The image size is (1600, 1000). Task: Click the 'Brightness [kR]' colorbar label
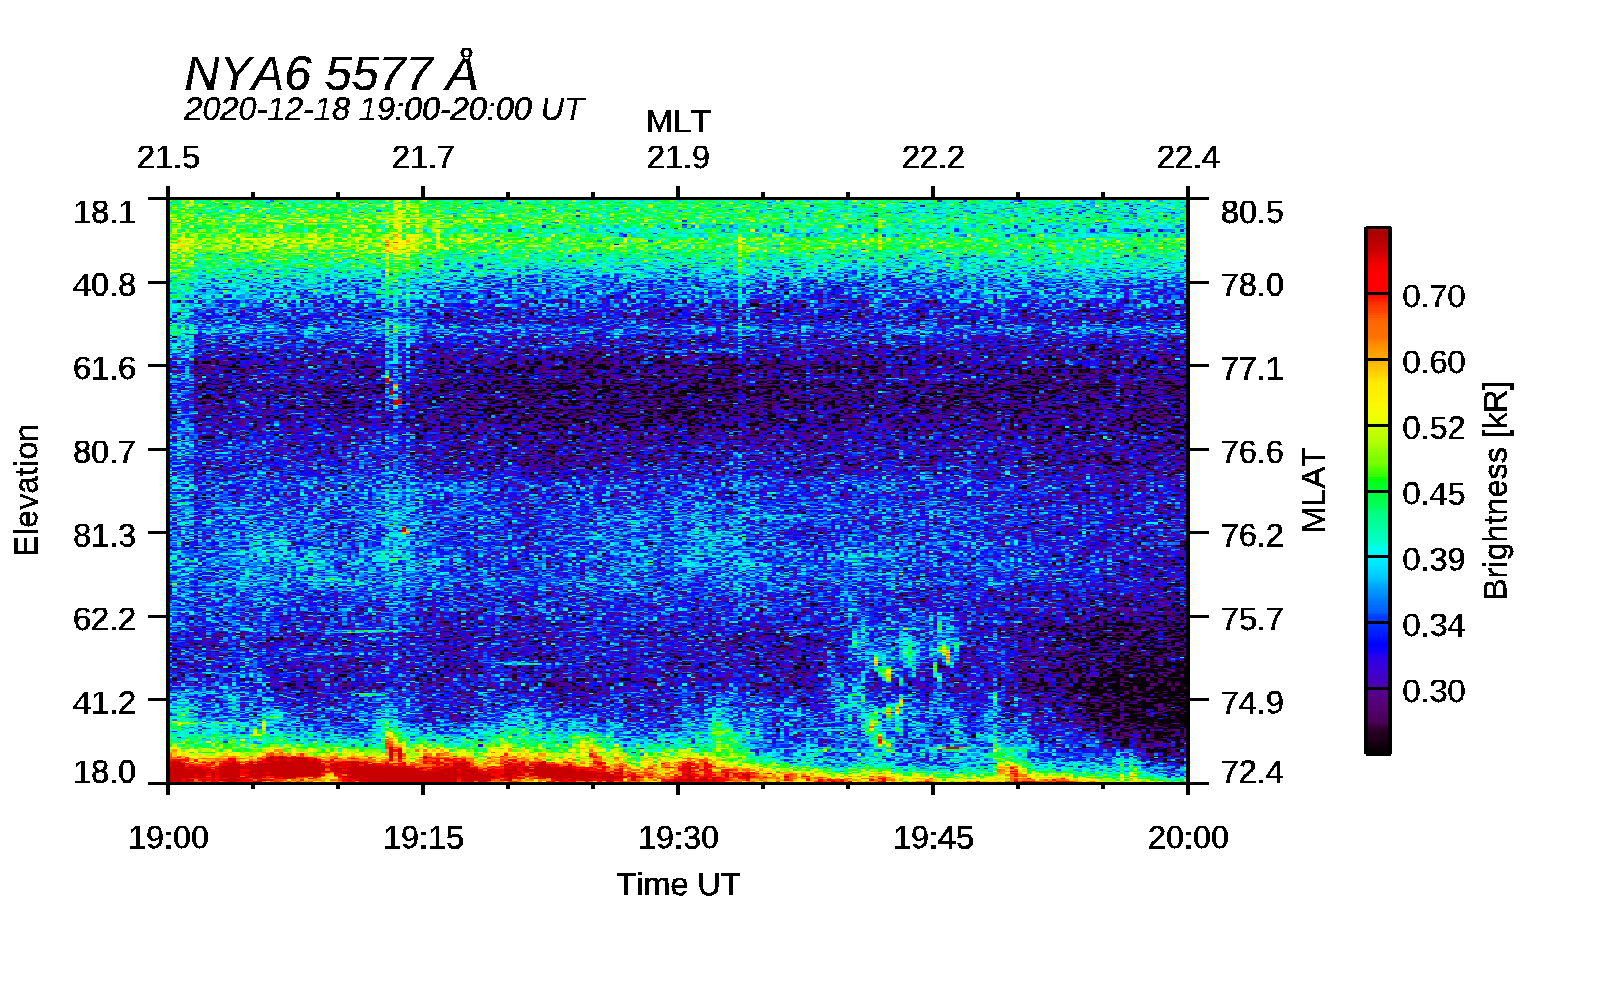1497,490
